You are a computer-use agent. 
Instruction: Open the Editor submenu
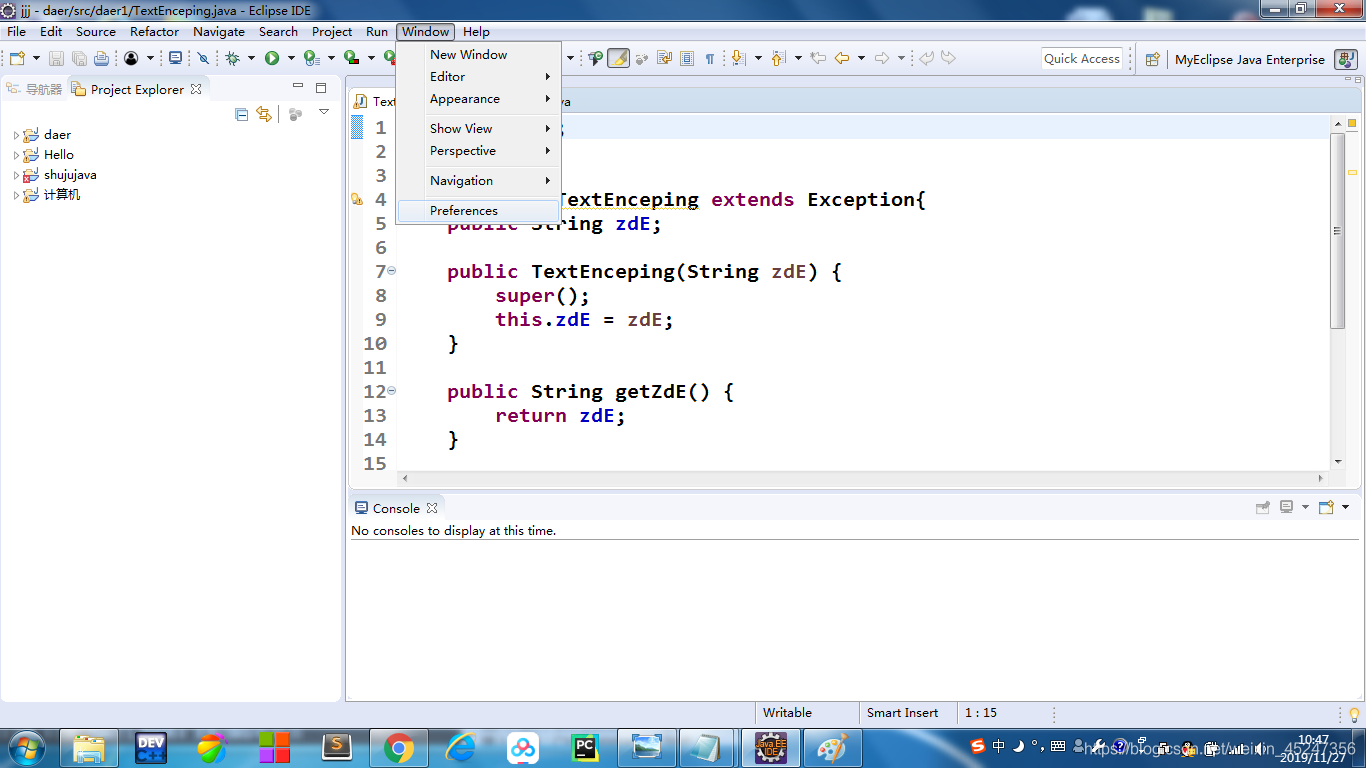(x=478, y=77)
